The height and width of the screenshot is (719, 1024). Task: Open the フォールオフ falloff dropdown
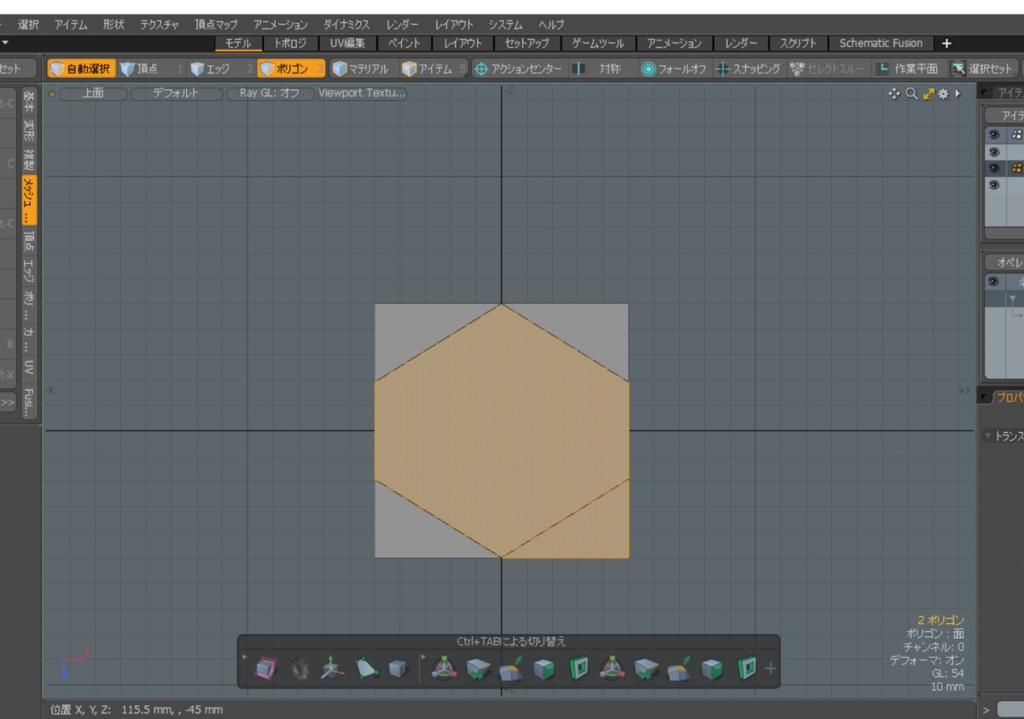(x=675, y=69)
